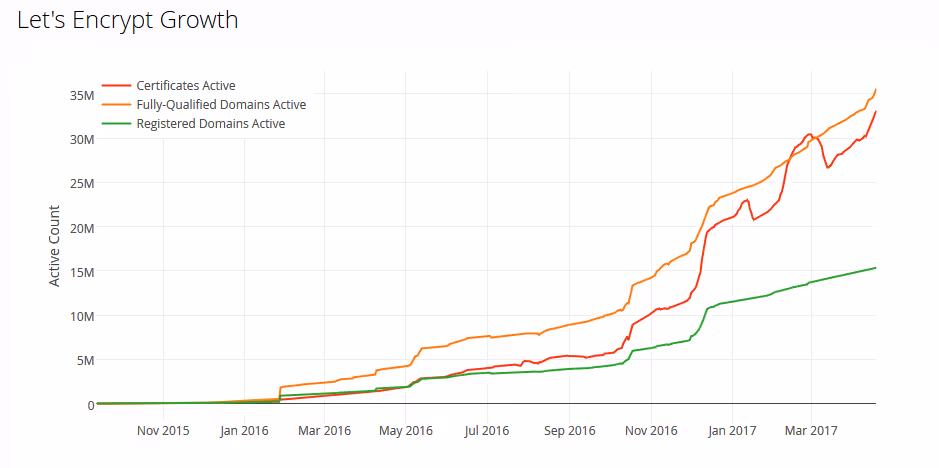Screen dimensions: 939x468
Task: Select the Jan 2016 x-axis tick label
Action: coord(244,431)
